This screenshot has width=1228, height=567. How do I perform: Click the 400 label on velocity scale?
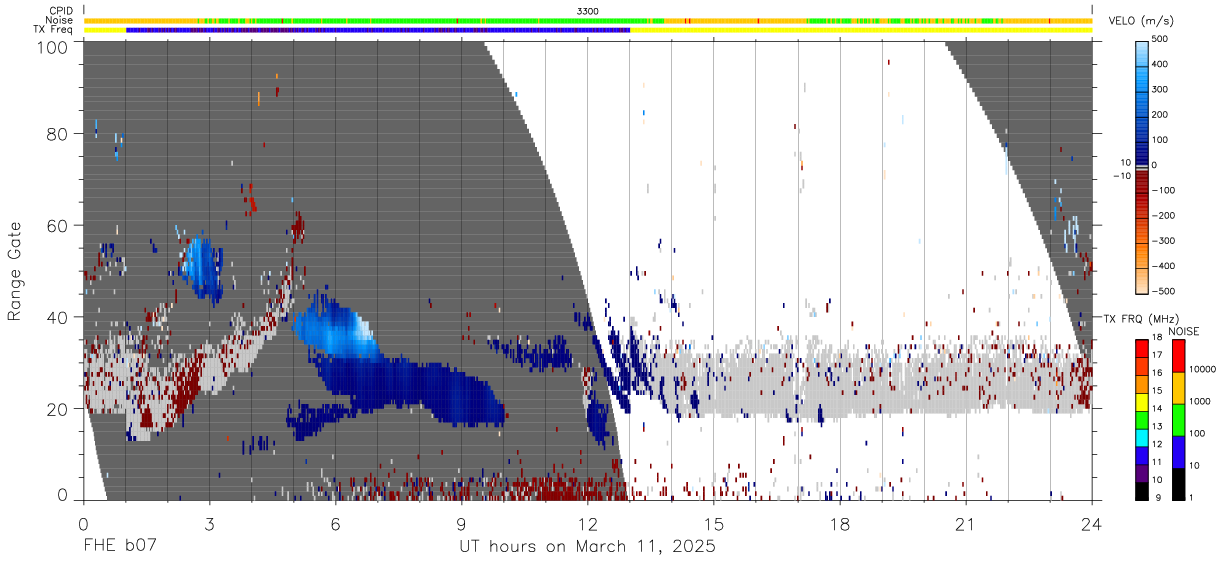(x=1160, y=64)
